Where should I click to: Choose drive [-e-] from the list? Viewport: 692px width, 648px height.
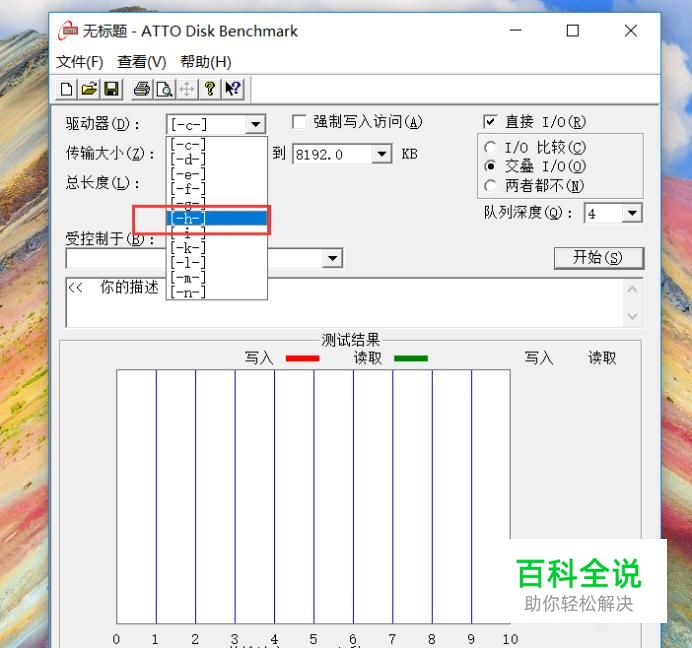pyautogui.click(x=217, y=174)
